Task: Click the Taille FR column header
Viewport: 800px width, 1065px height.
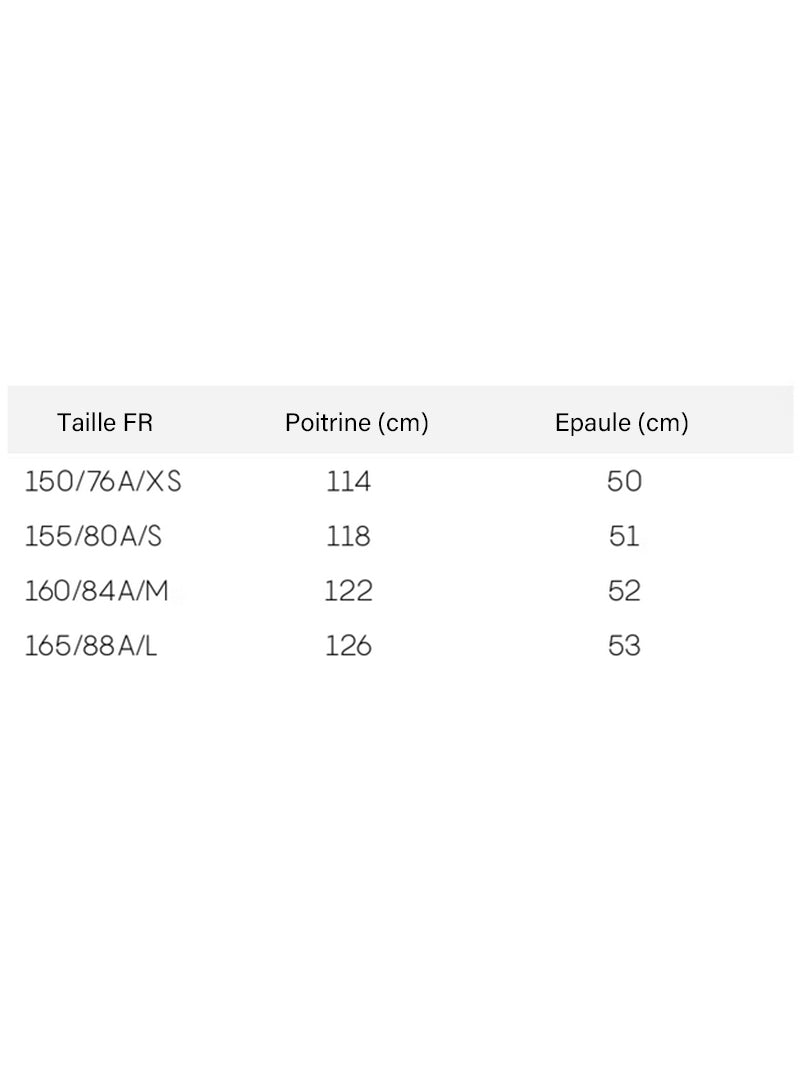Action: coord(105,422)
